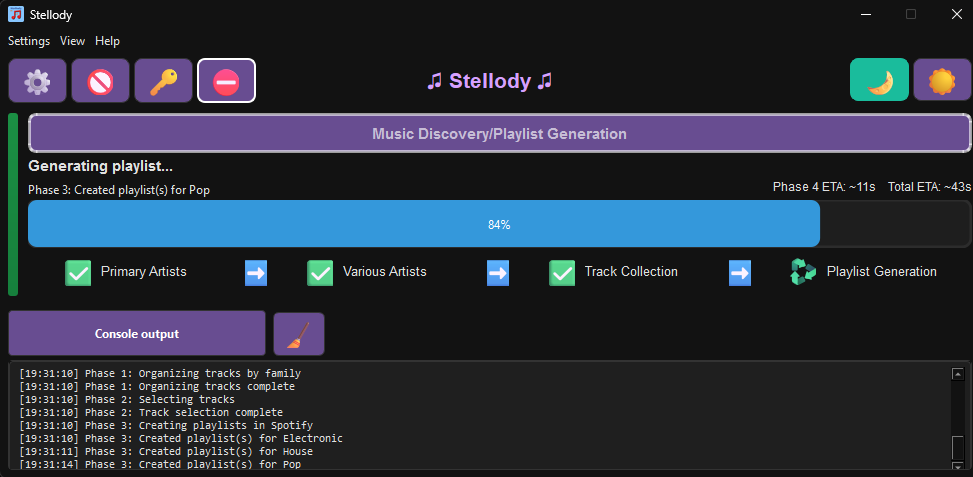Click the Primary Artists green checkmark
Image resolution: width=973 pixels, height=477 pixels.
point(78,272)
